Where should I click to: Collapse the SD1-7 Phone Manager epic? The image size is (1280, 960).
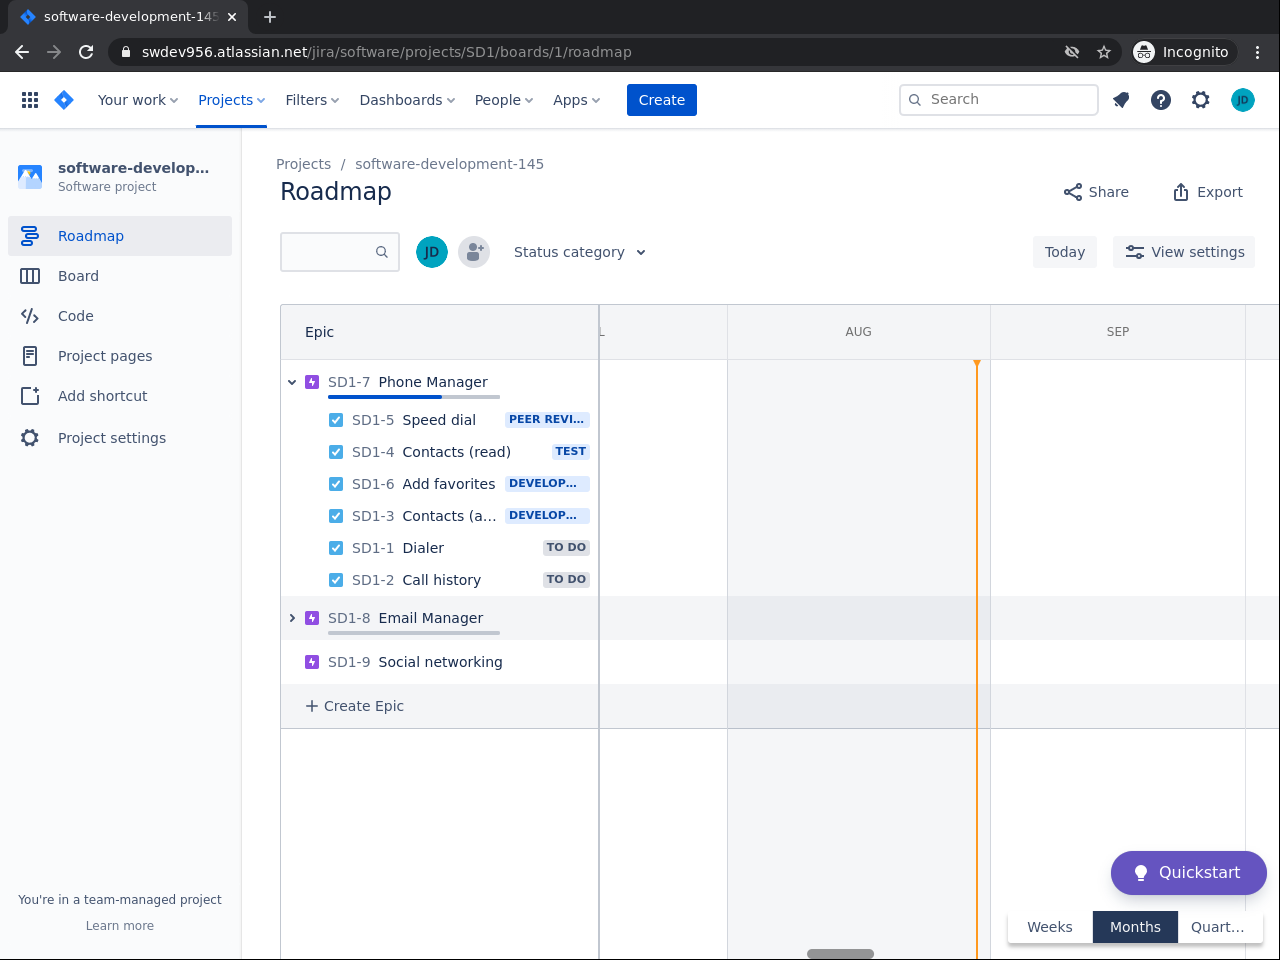click(x=292, y=382)
